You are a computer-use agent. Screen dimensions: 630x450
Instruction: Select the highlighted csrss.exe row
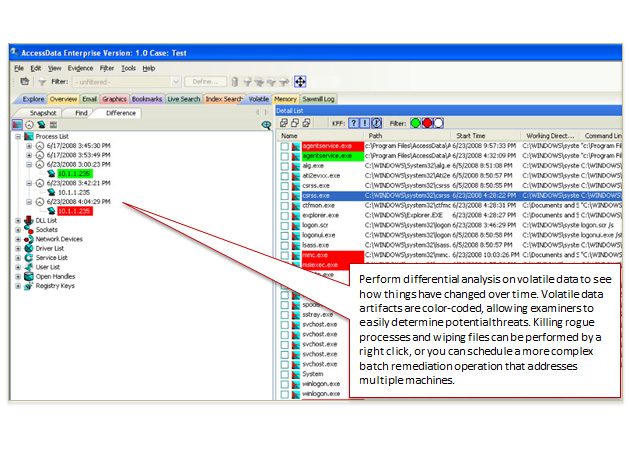click(x=450, y=196)
